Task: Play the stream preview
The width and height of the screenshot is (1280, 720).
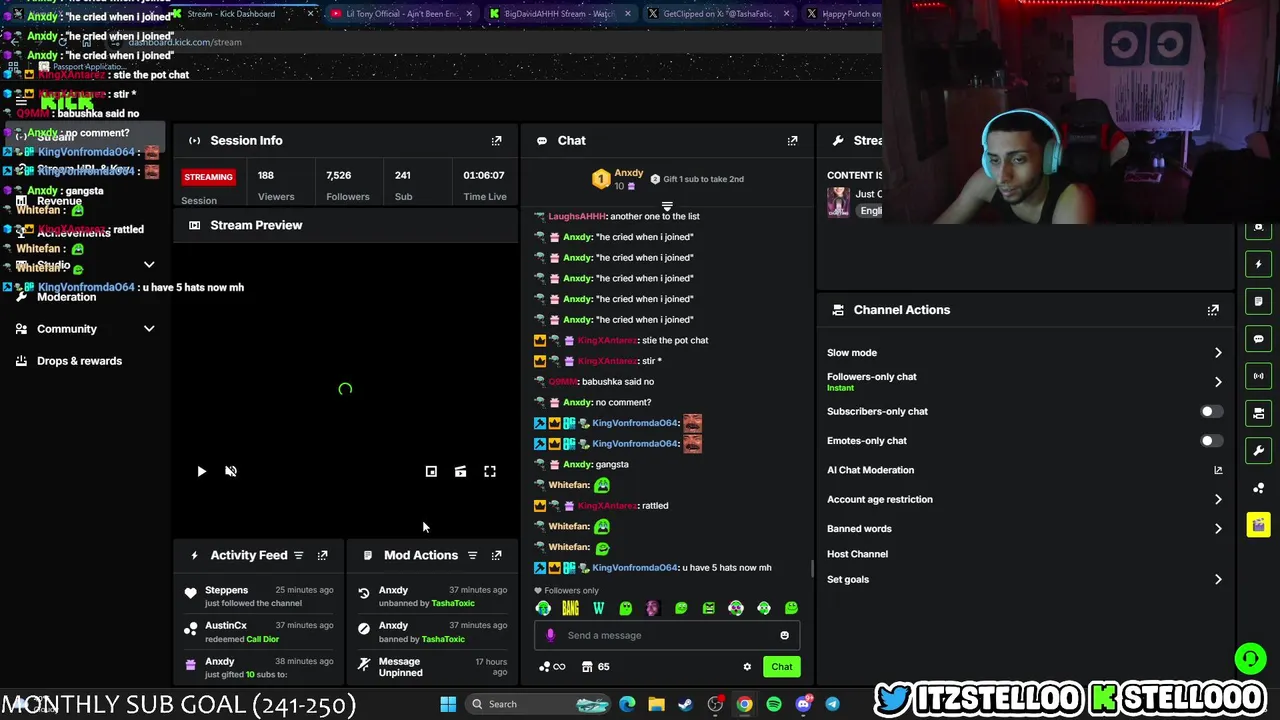Action: coord(201,471)
